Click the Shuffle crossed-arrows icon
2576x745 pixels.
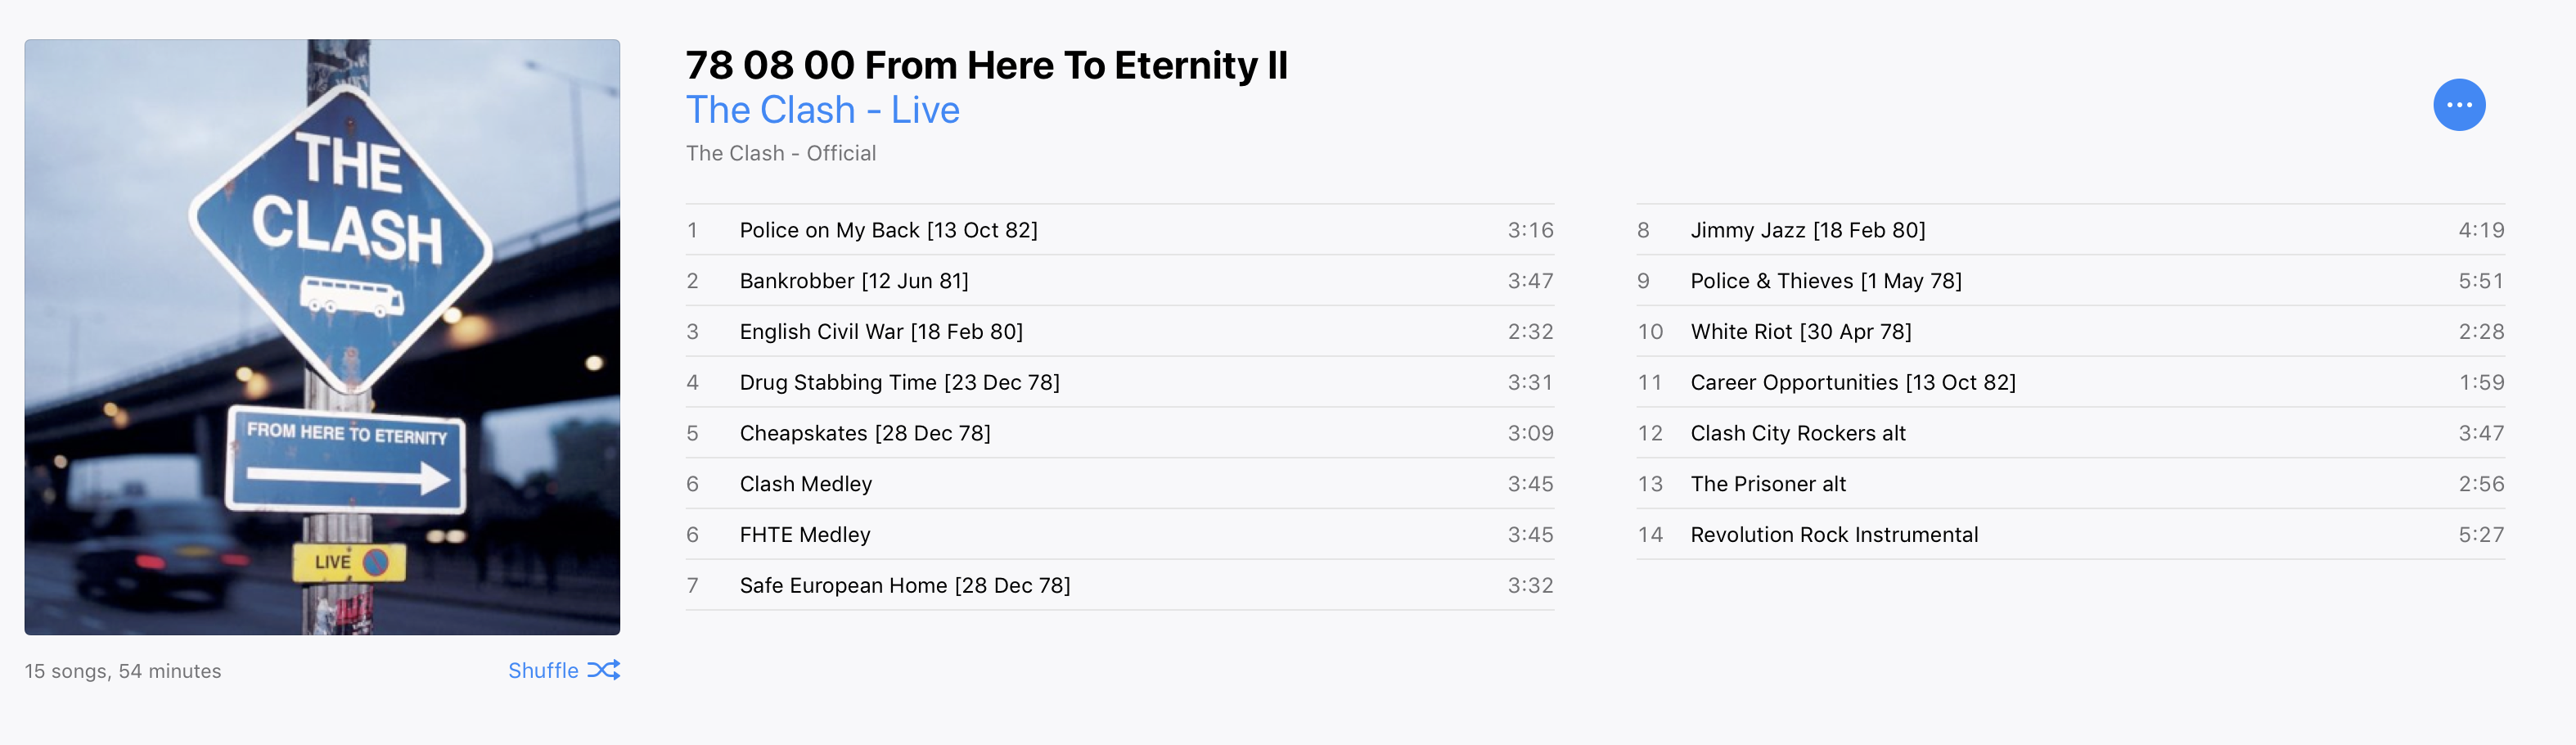603,670
